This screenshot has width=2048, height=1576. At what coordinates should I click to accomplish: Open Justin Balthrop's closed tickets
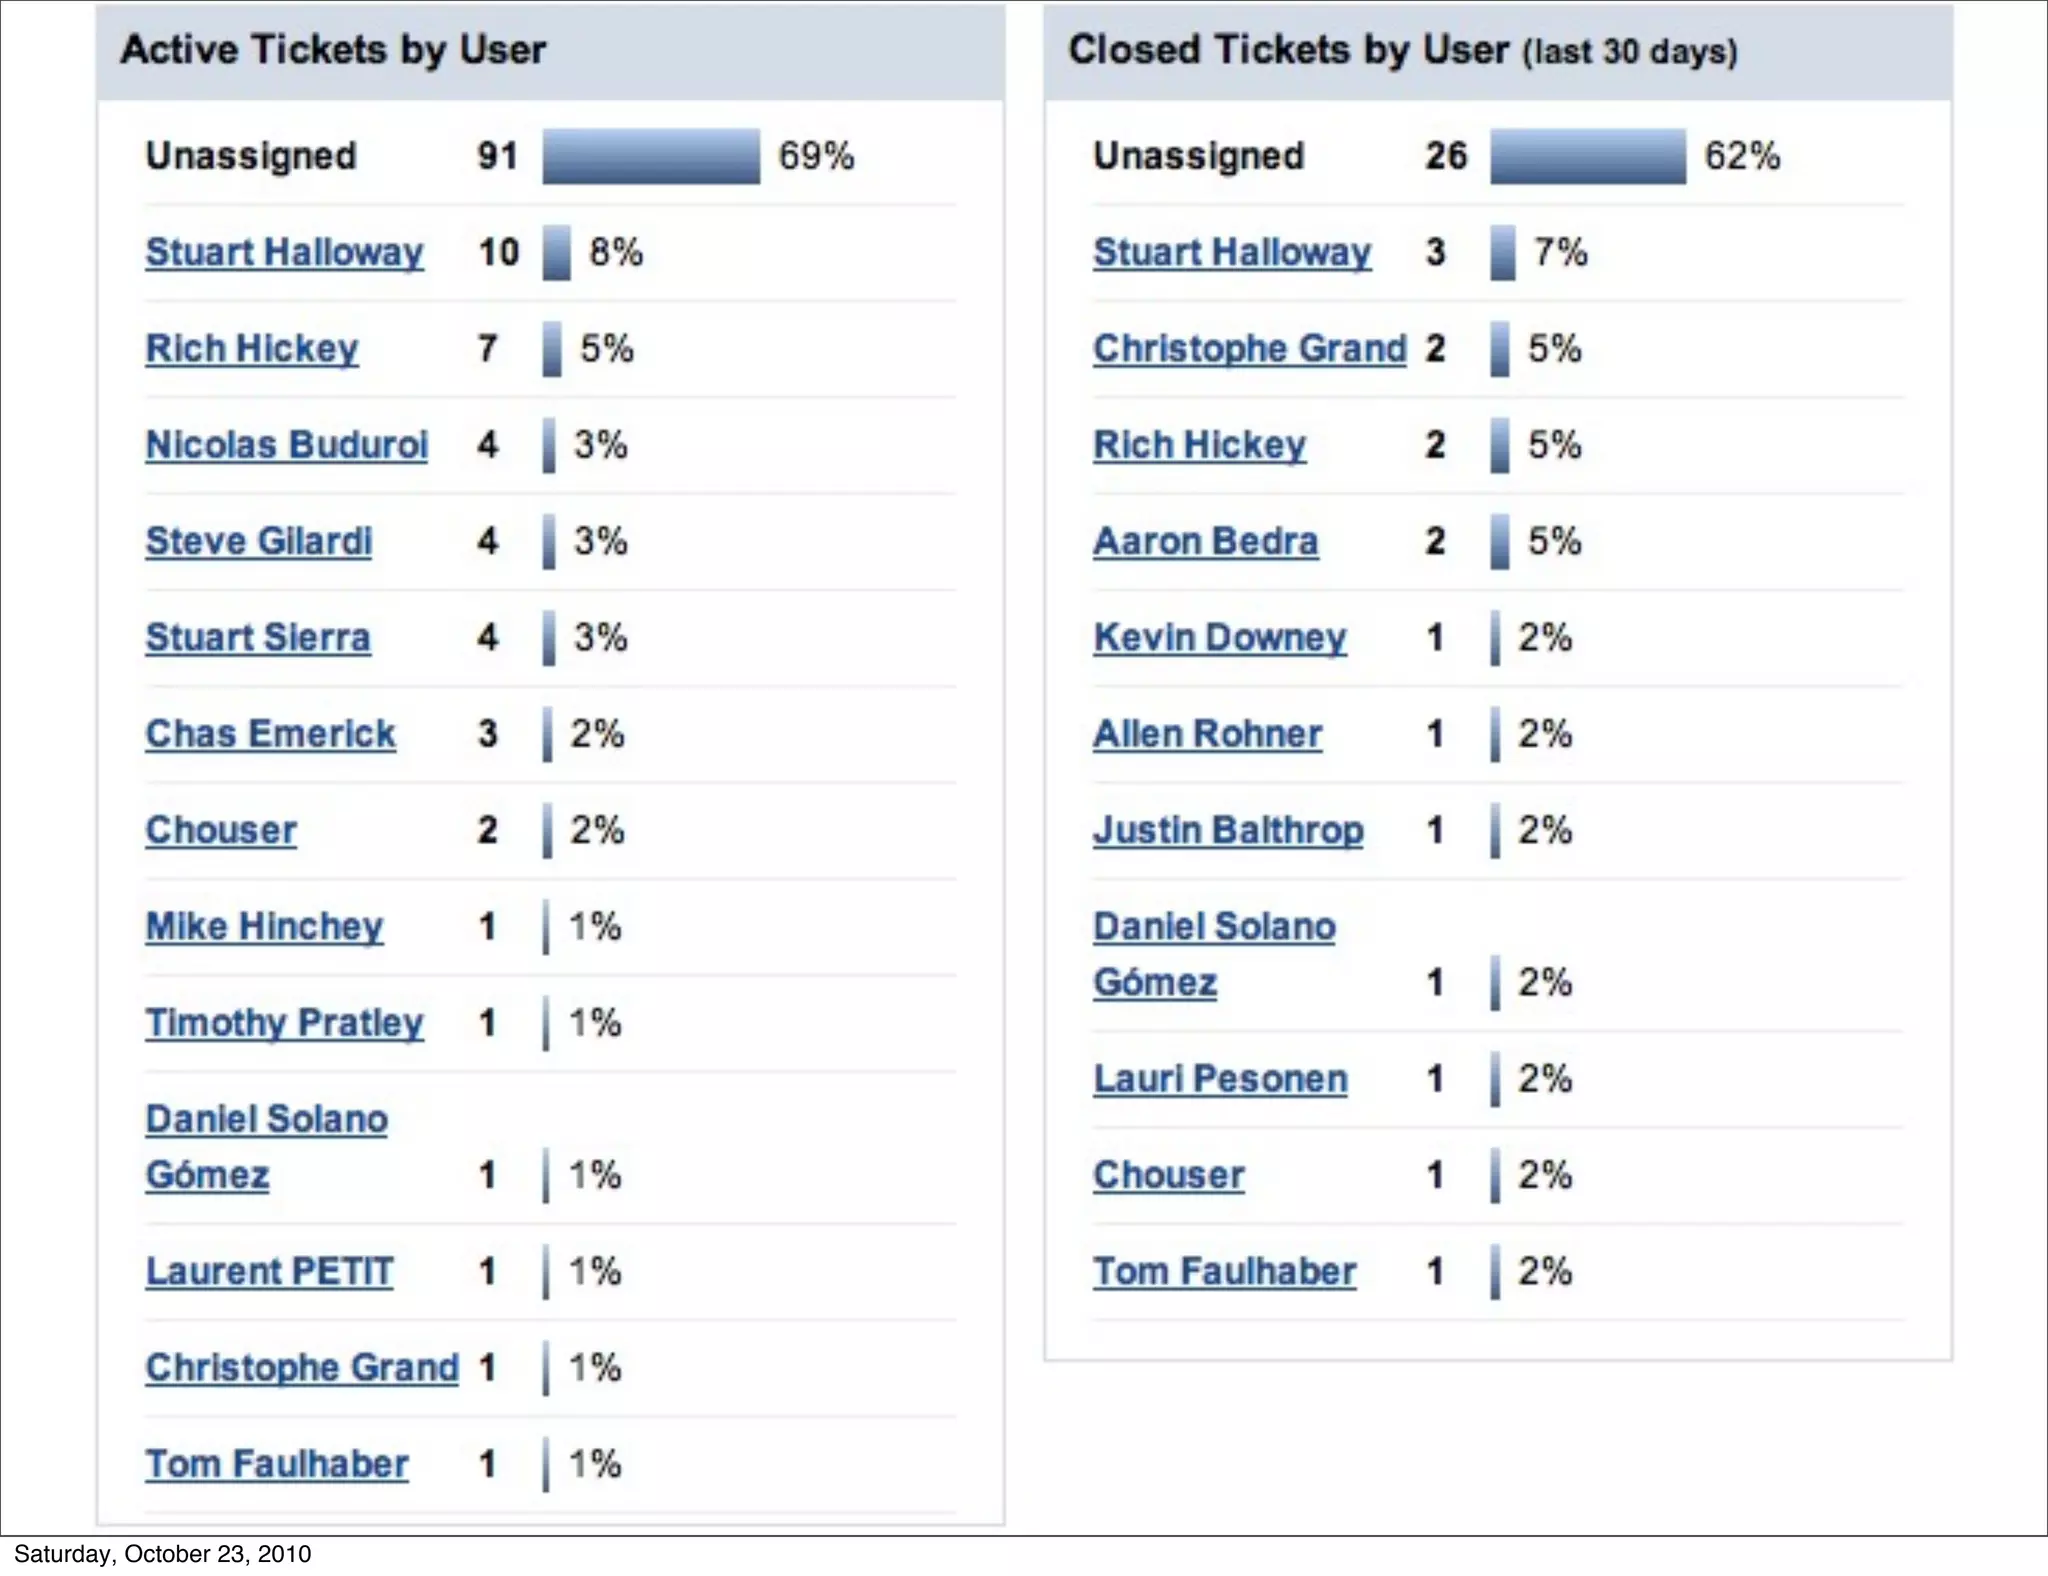pos(1228,830)
